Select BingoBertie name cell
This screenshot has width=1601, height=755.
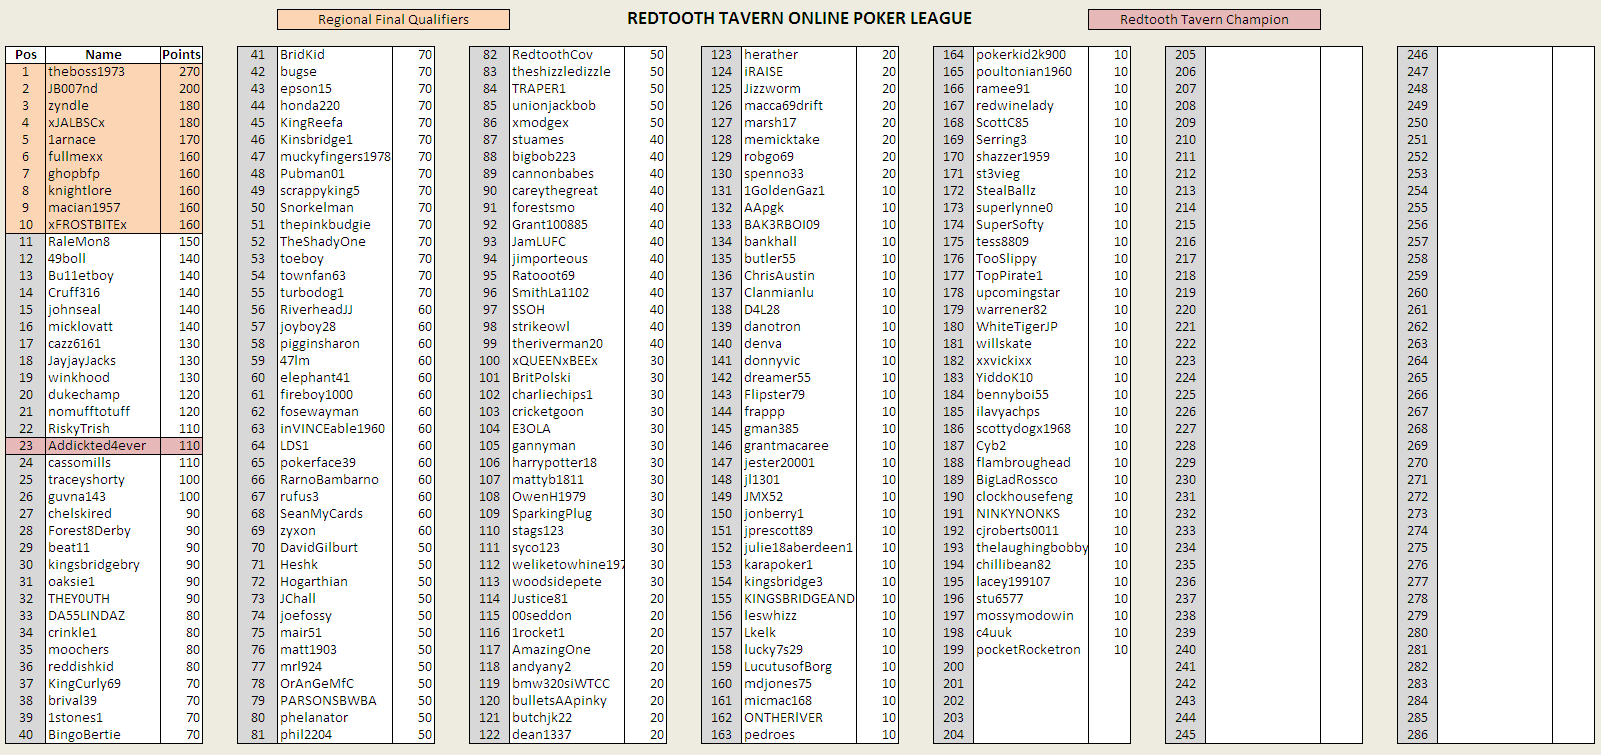tap(103, 735)
